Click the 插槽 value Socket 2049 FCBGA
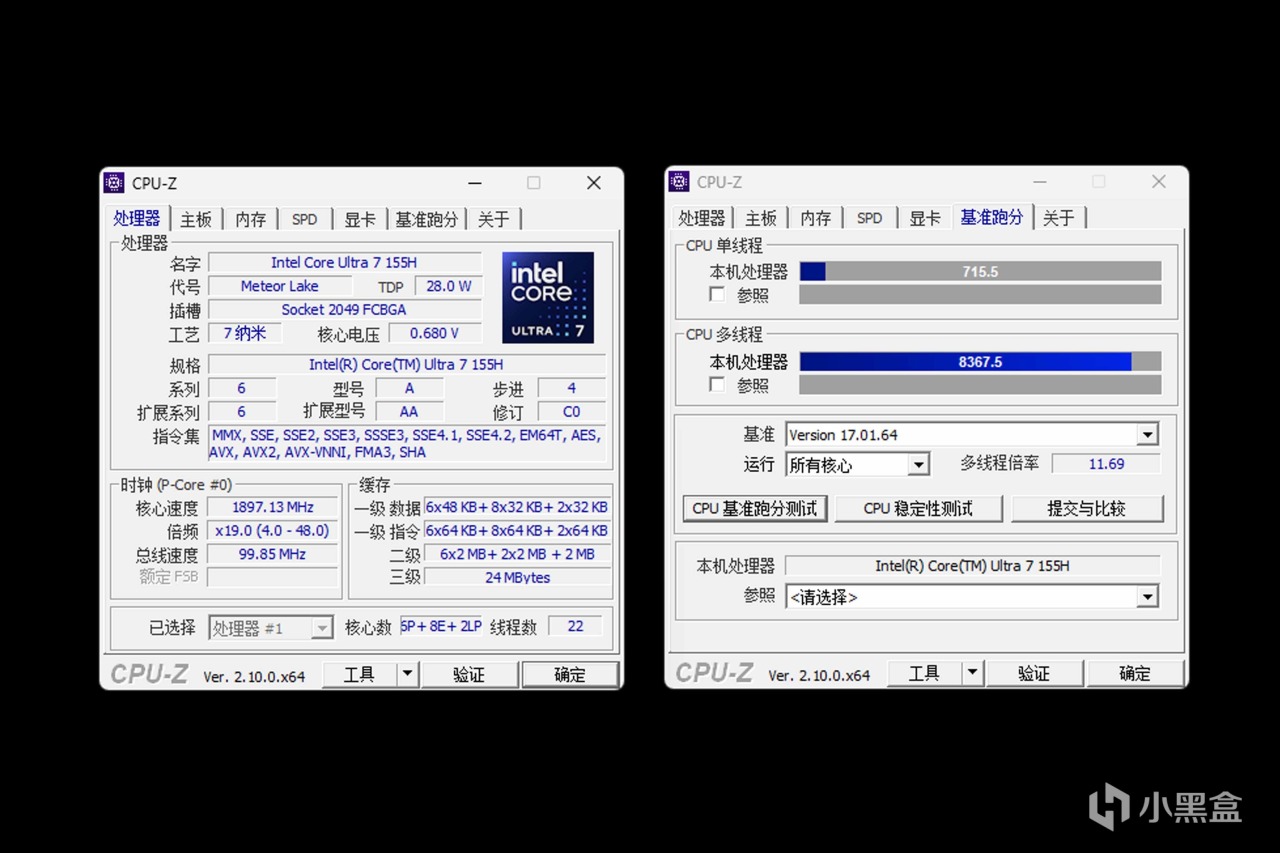Screen dimensions: 1280x853 coord(344,310)
